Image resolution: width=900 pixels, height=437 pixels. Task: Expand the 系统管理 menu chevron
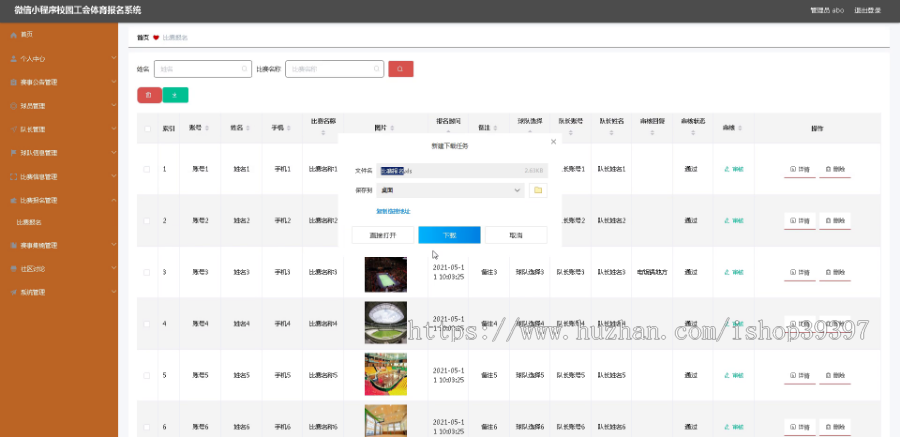[113, 292]
